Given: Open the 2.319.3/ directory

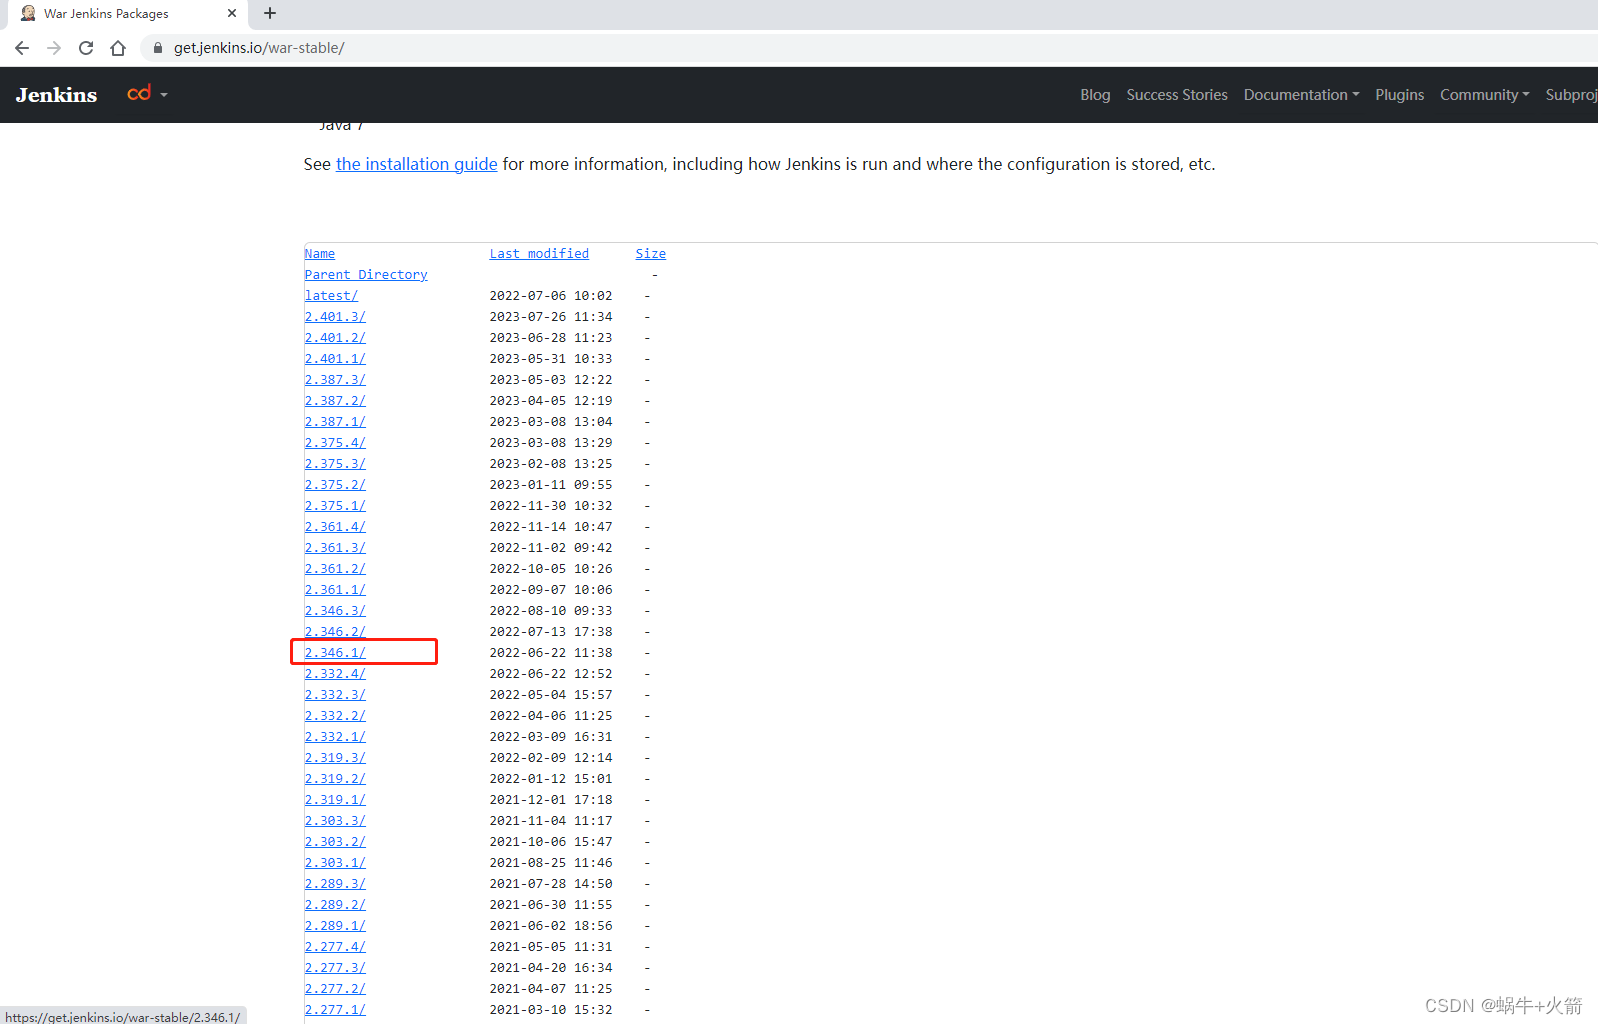Looking at the screenshot, I should click(x=335, y=758).
